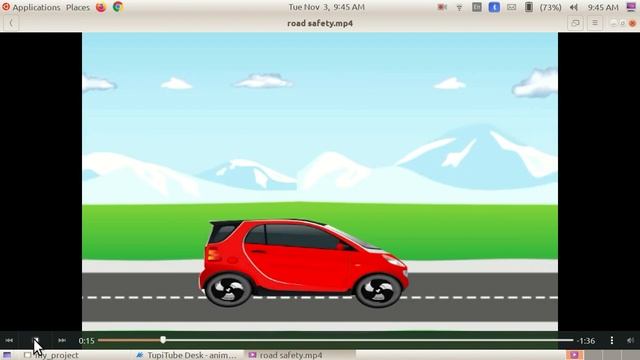This screenshot has width=640, height=360.
Task: Click the screen recorder tray icon
Action: [x=442, y=7]
